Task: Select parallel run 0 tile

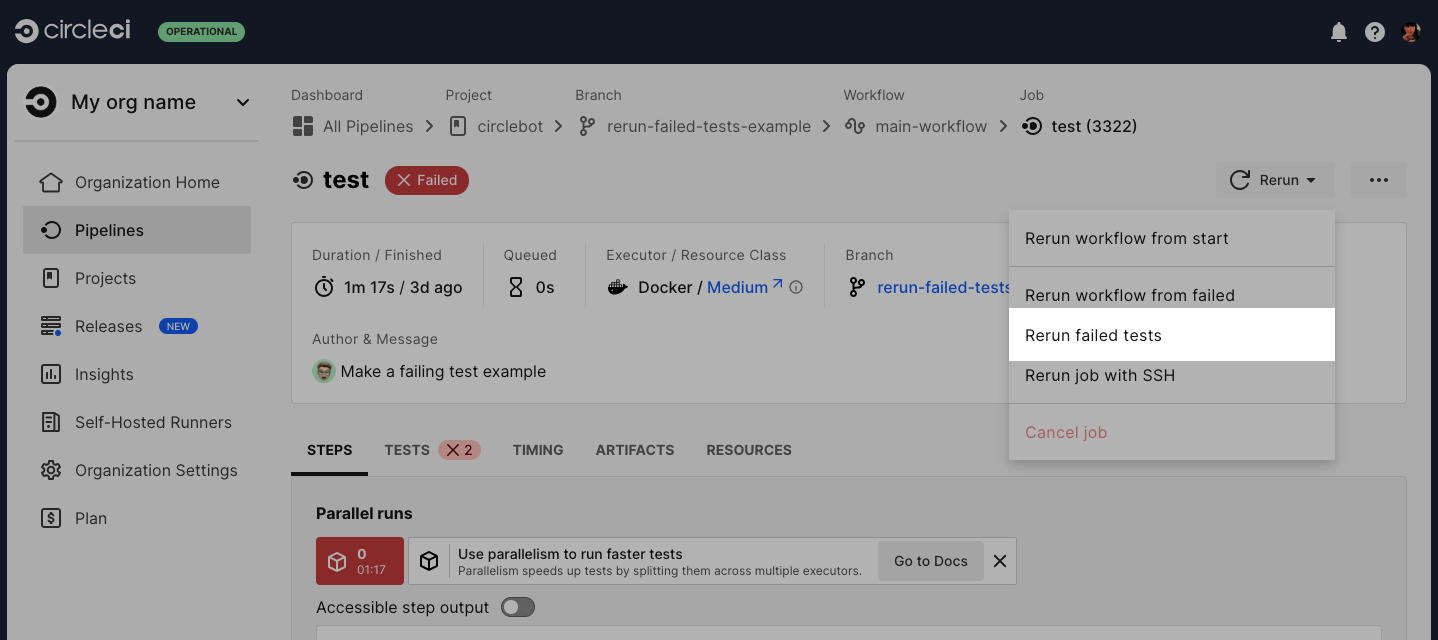Action: pos(360,561)
